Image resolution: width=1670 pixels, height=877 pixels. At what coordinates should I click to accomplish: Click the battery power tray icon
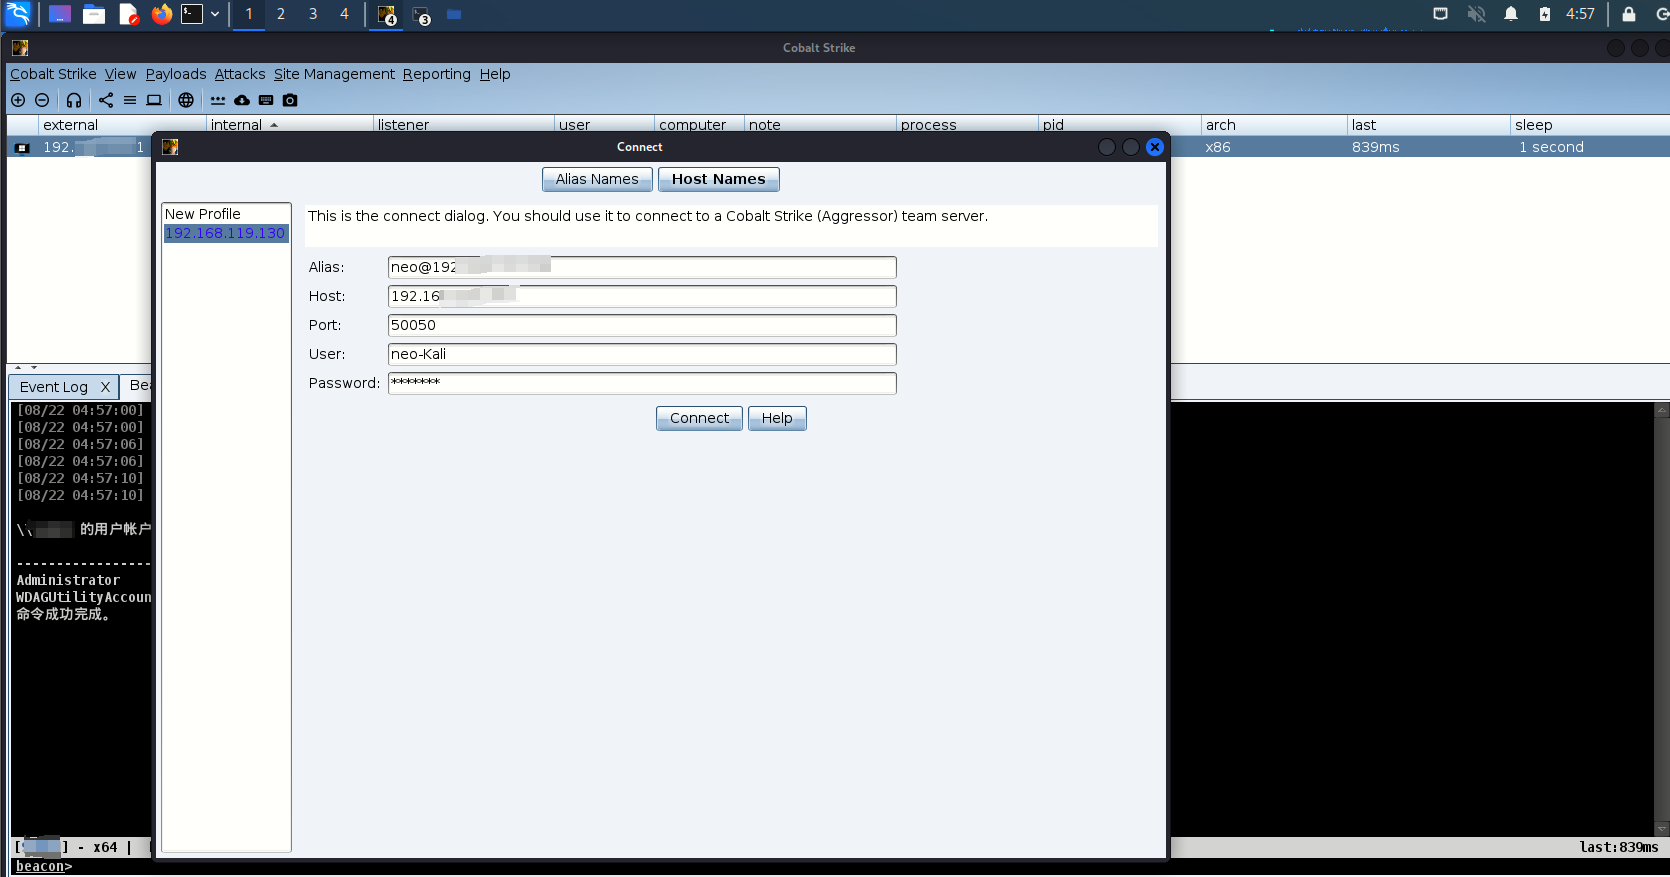[1545, 14]
